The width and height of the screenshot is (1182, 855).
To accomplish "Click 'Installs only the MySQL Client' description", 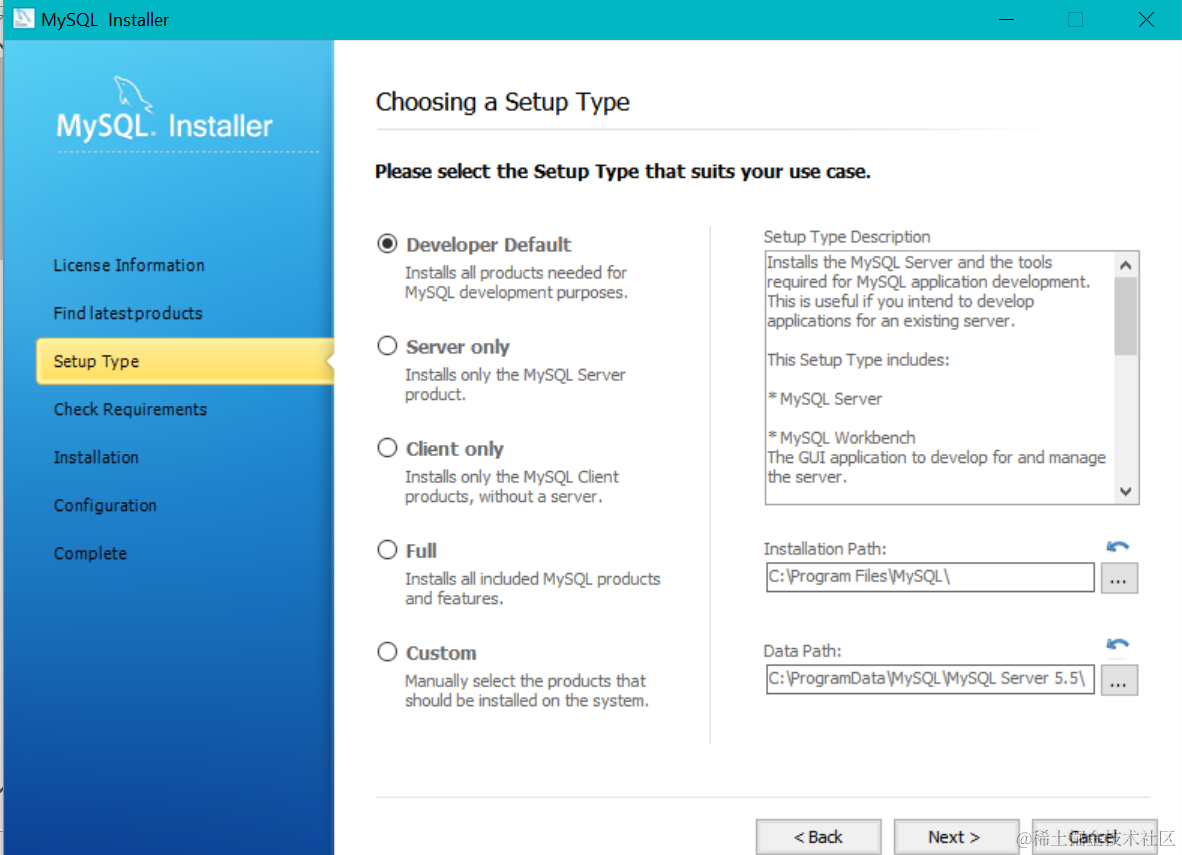I will [x=511, y=486].
